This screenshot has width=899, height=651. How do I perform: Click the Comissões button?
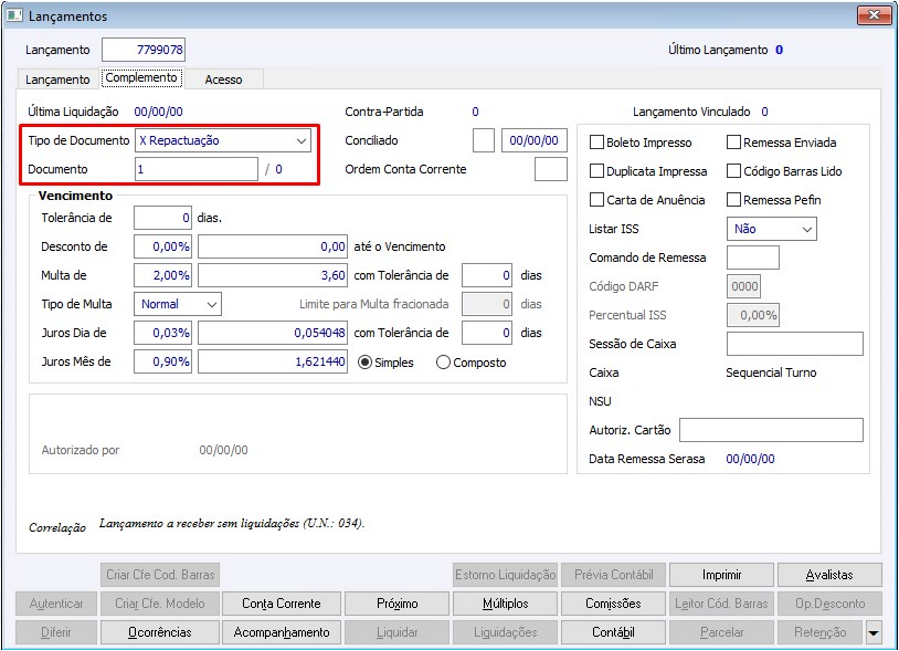pos(613,603)
